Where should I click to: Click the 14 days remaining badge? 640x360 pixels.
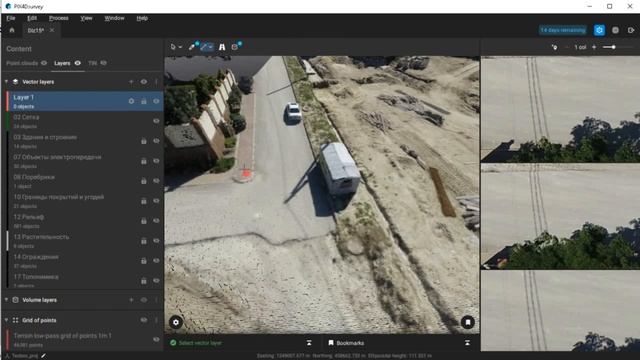563,30
